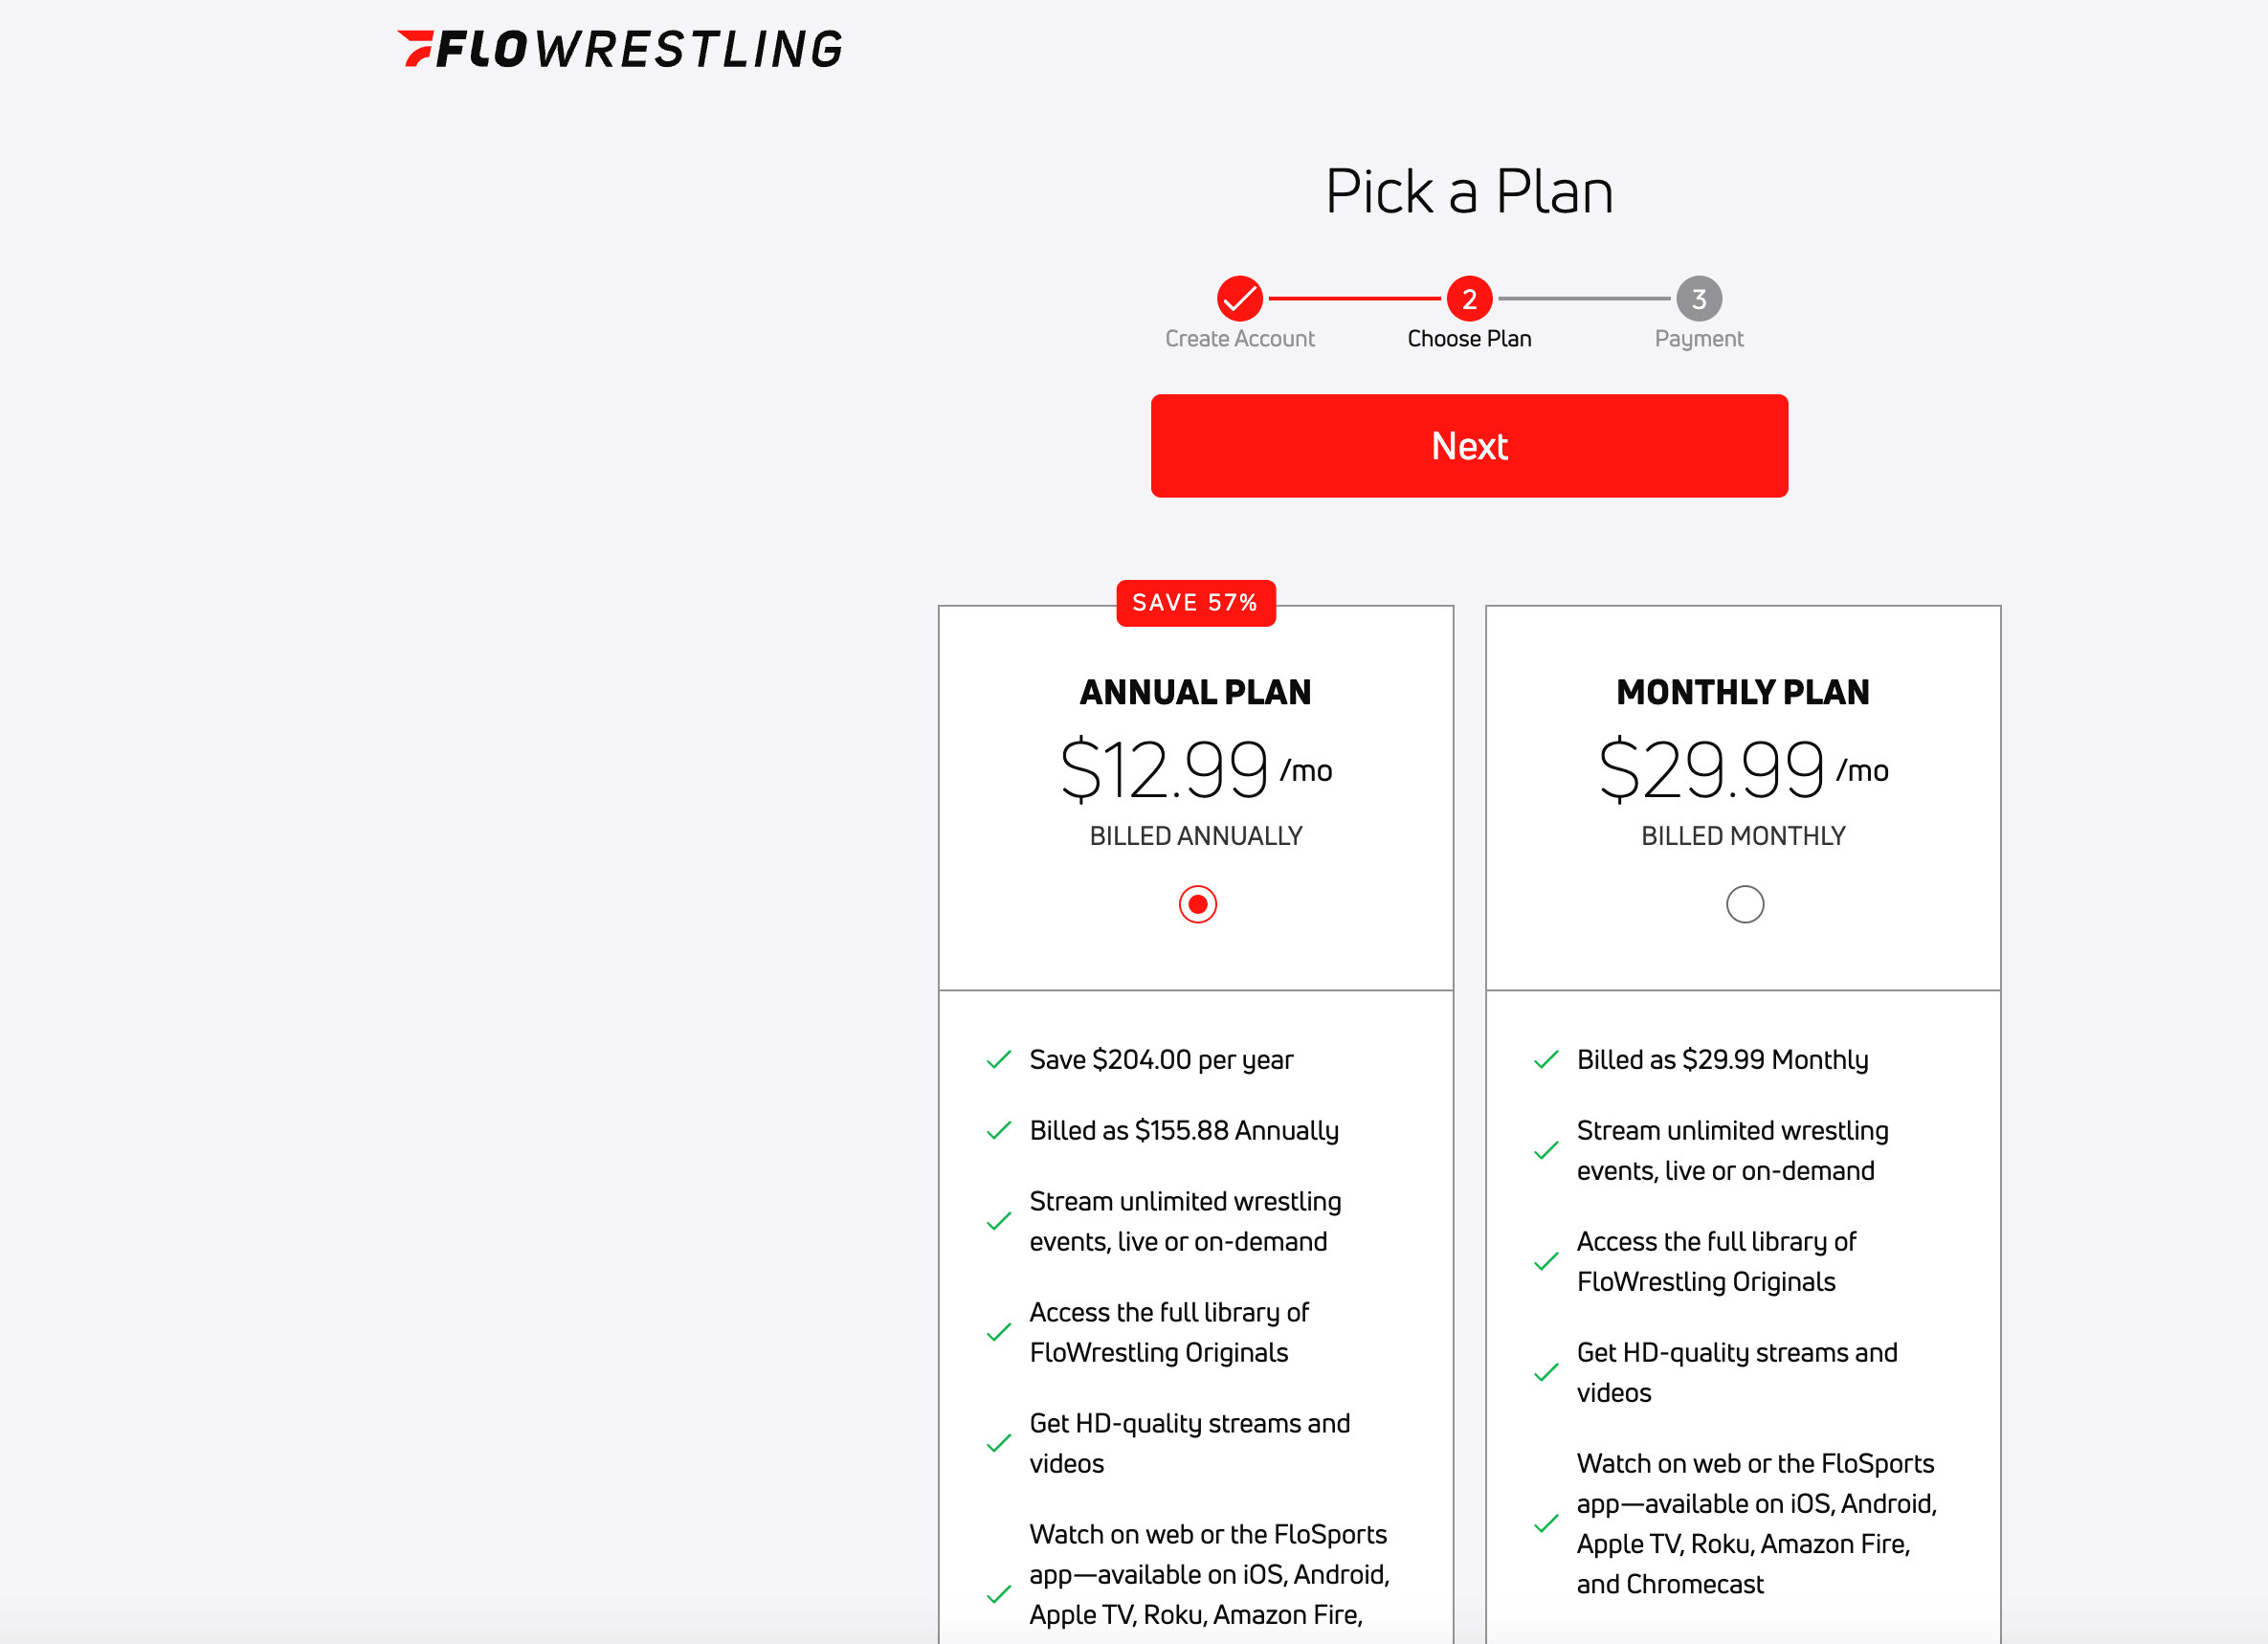Click the green checkmark beside Save $204.00
This screenshot has width=2268, height=1644.
pyautogui.click(x=998, y=1060)
